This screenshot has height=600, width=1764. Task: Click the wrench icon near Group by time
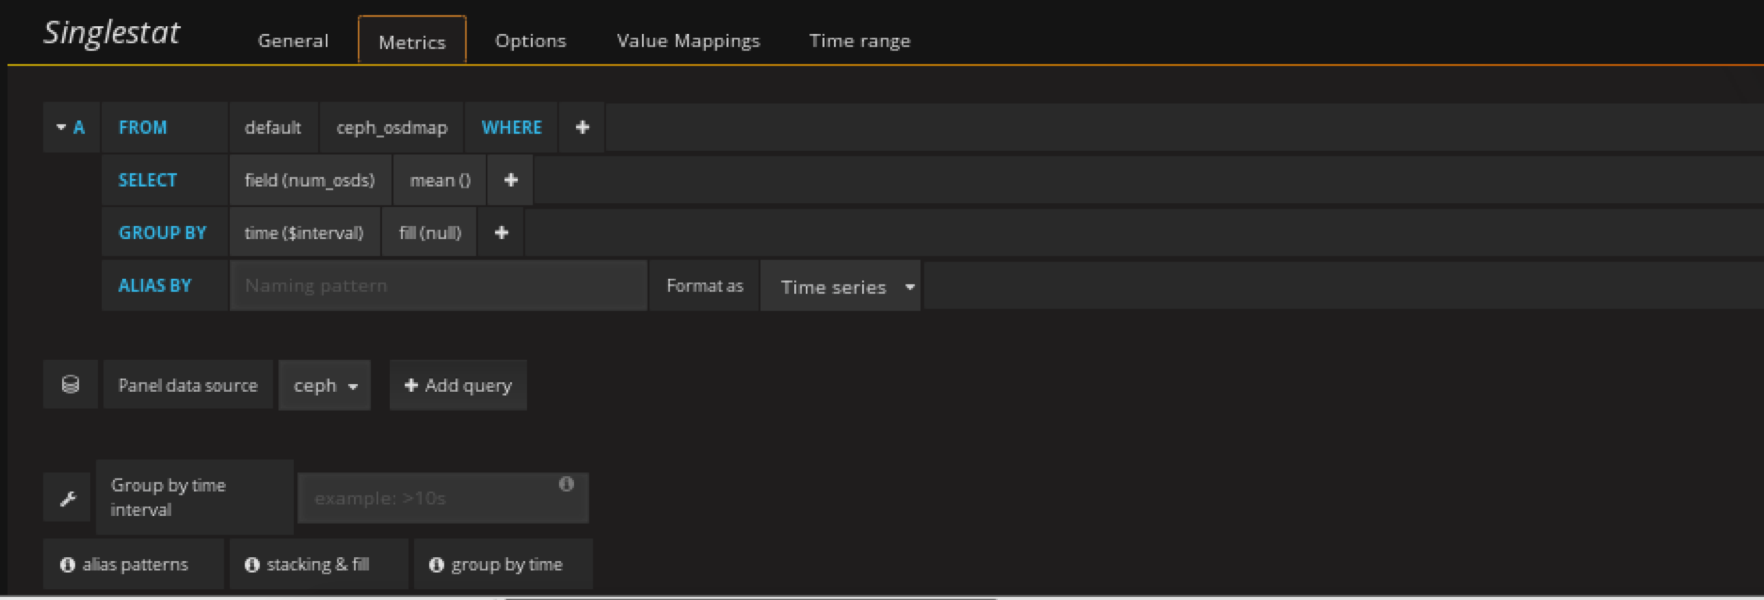point(68,498)
